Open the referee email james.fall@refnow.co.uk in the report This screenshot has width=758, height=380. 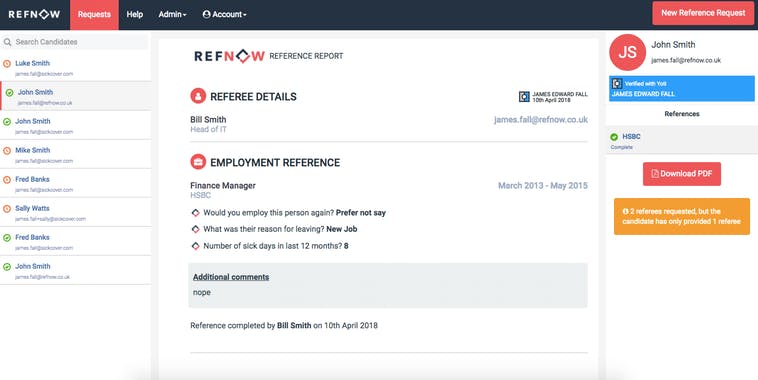click(541, 119)
